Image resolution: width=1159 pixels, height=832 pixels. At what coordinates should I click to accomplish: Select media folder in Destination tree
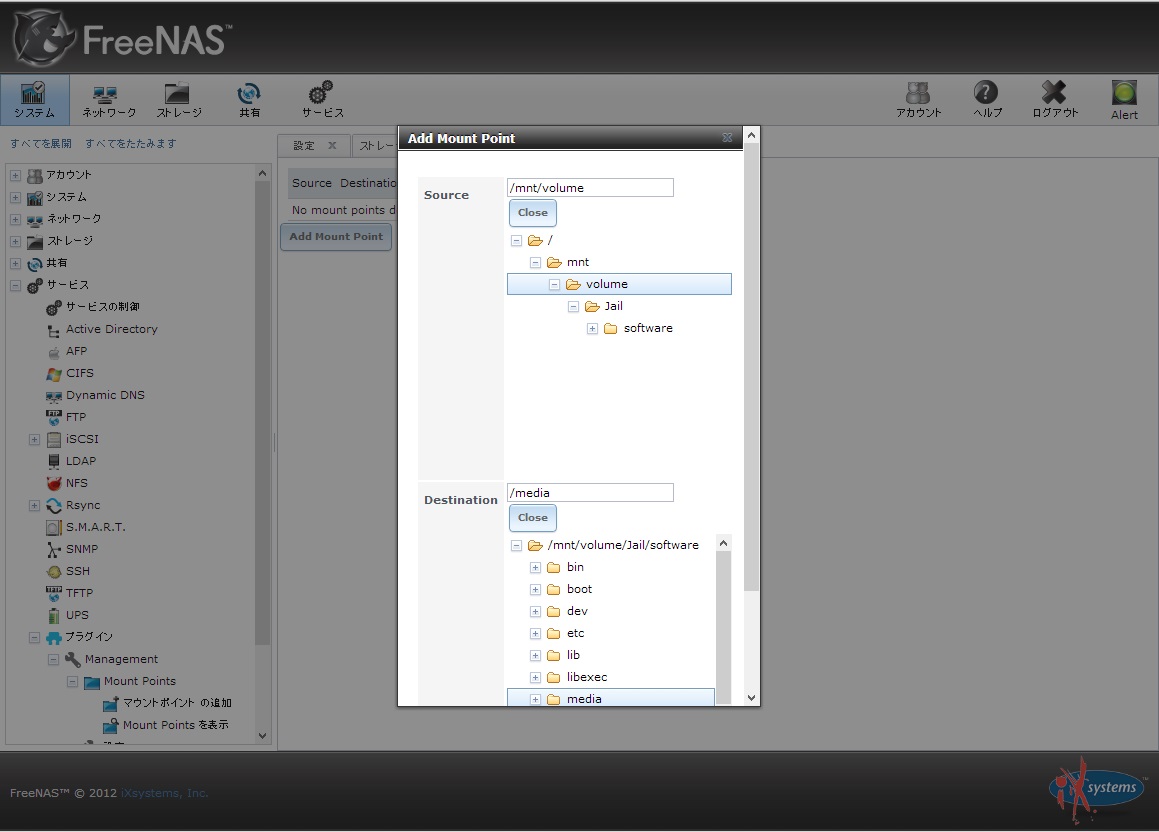[611, 698]
